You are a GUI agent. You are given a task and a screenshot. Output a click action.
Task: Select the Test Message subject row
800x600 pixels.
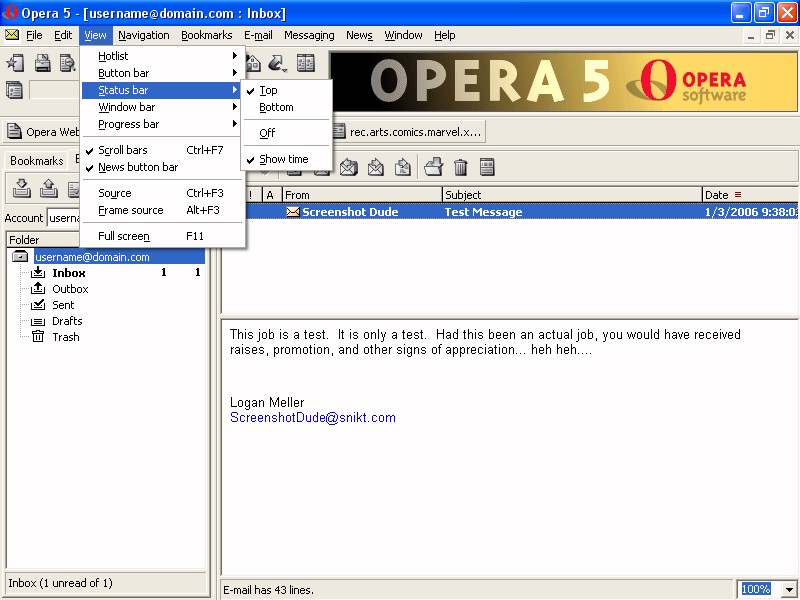click(x=520, y=212)
